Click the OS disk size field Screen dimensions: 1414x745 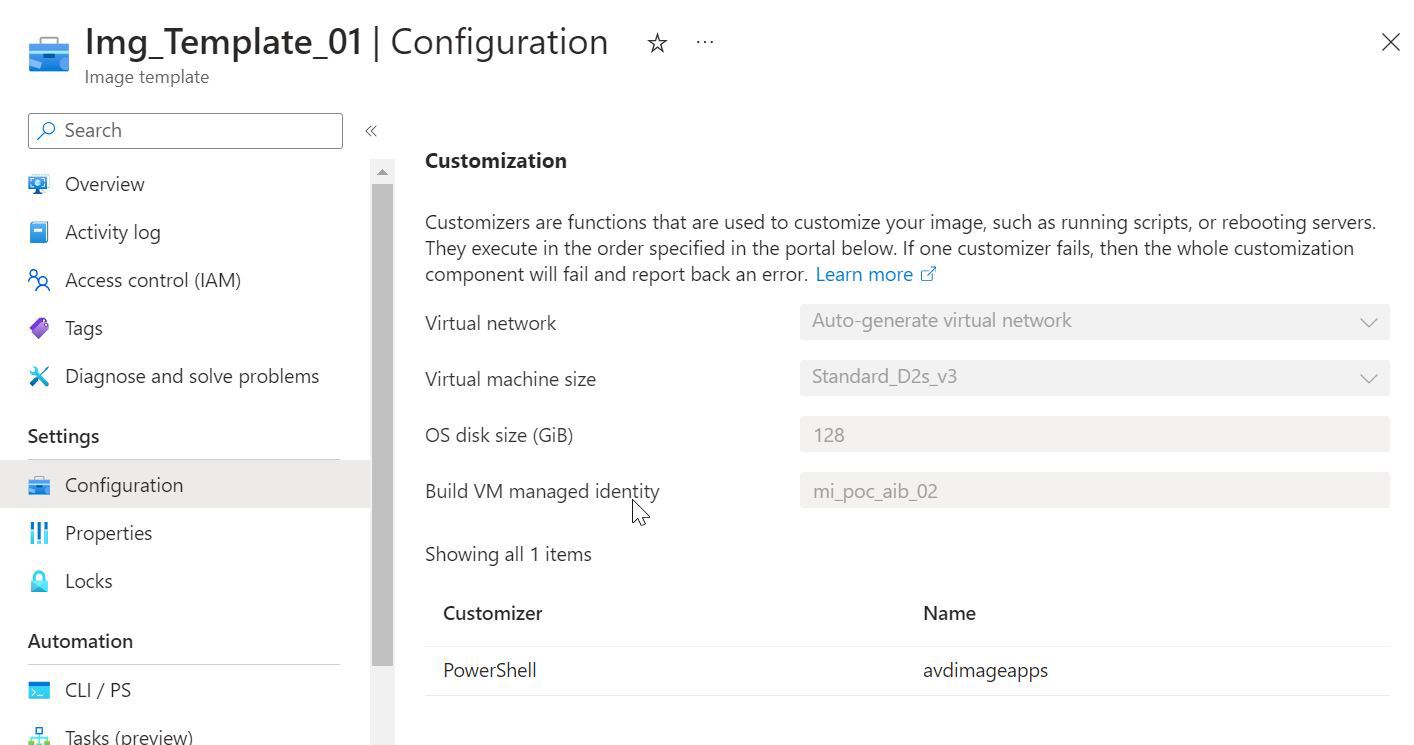coord(1094,435)
